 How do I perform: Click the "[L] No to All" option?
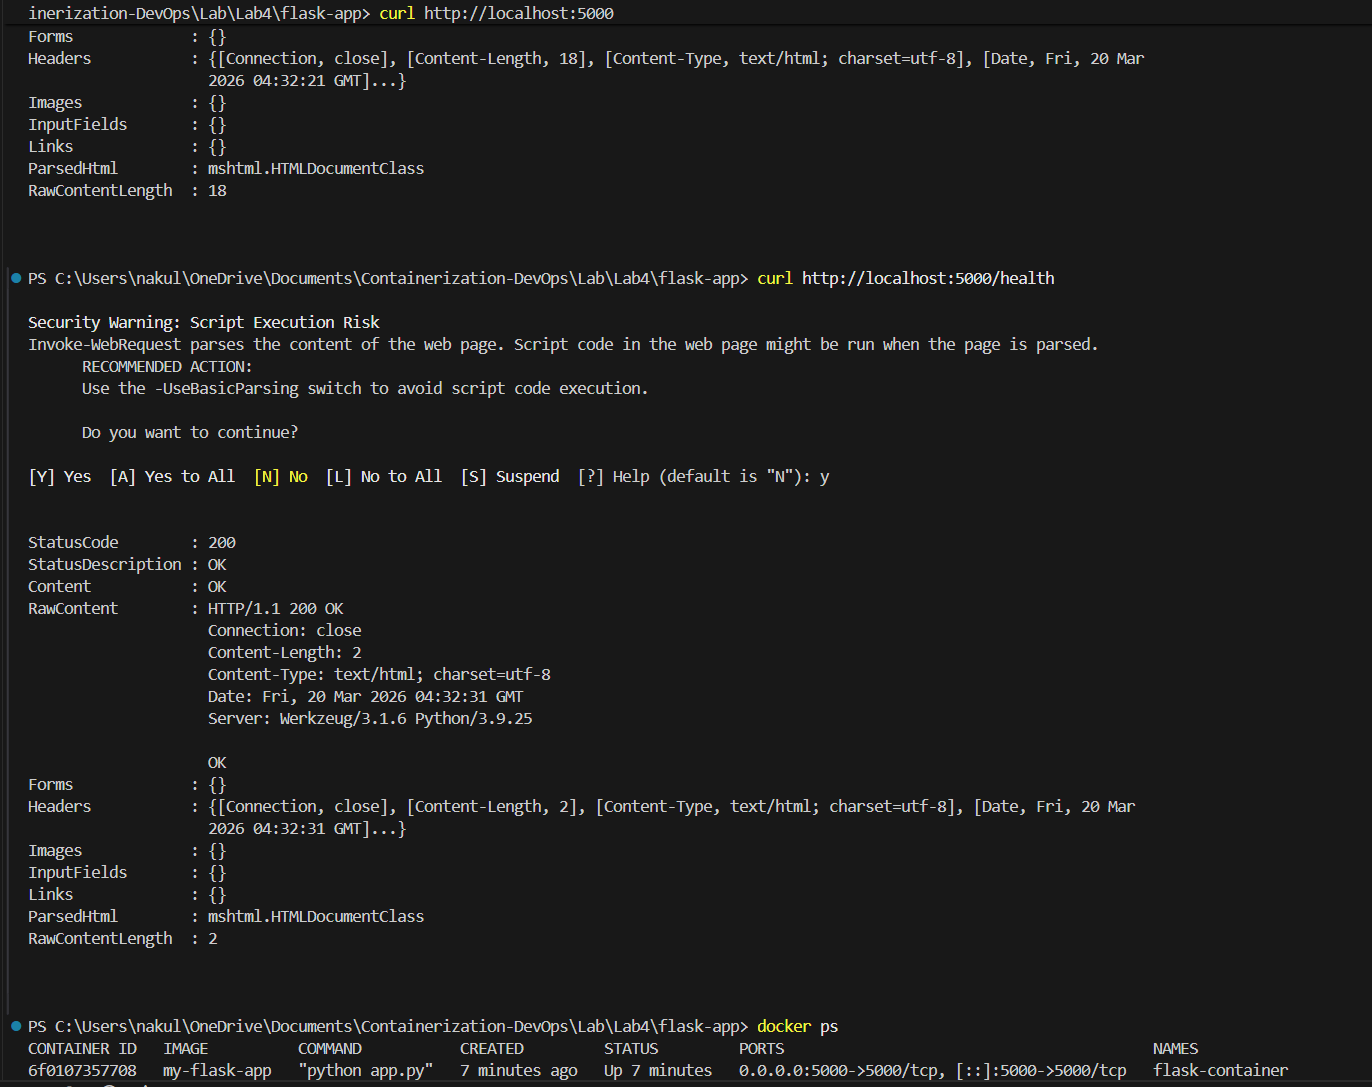pyautogui.click(x=385, y=476)
